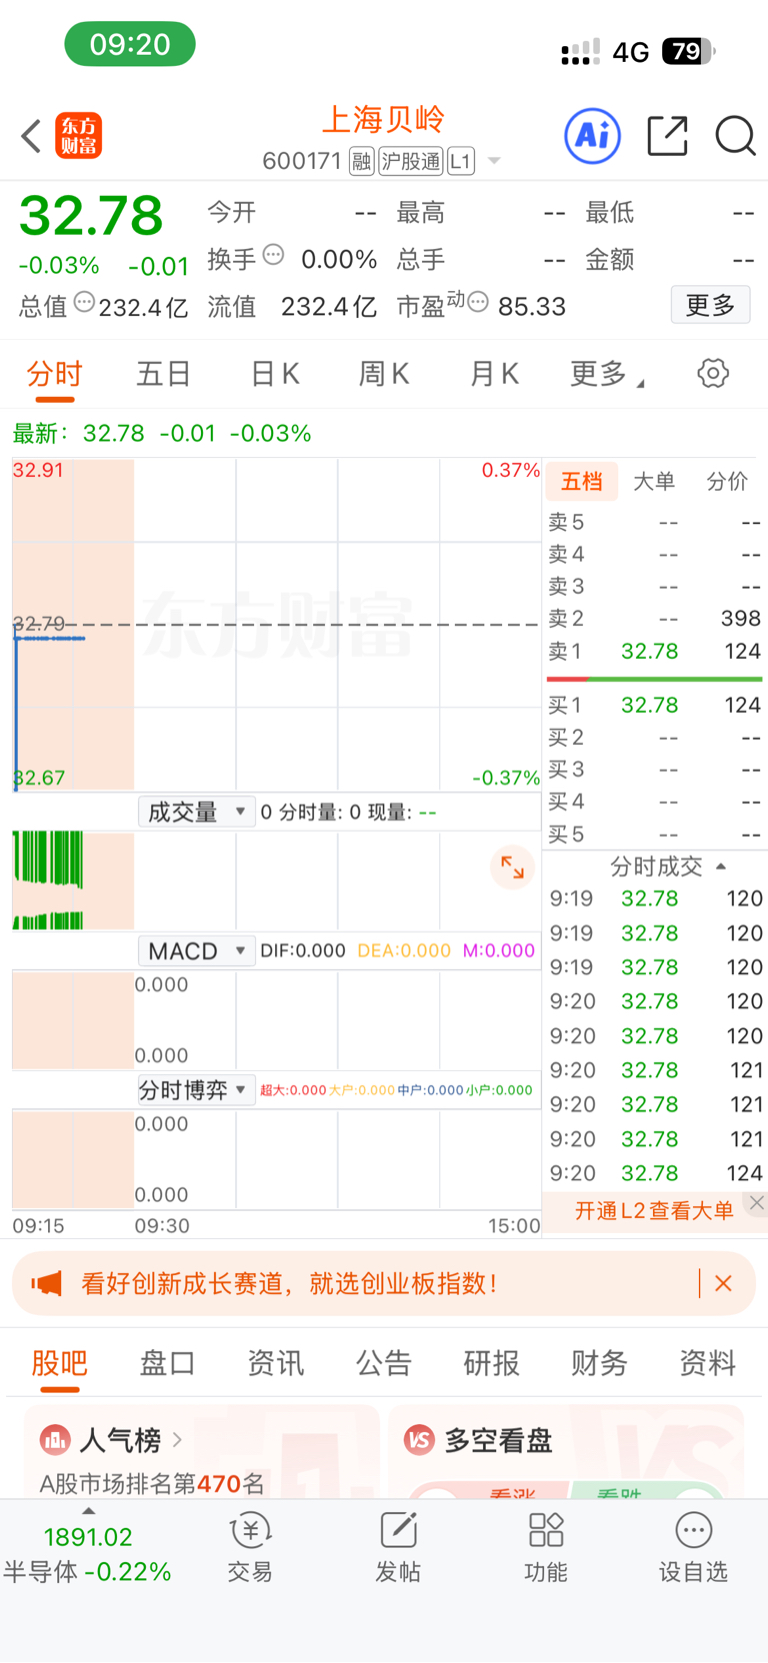Image resolution: width=768 pixels, height=1663 pixels.
Task: Tap the 更多 quote details button
Action: point(710,304)
